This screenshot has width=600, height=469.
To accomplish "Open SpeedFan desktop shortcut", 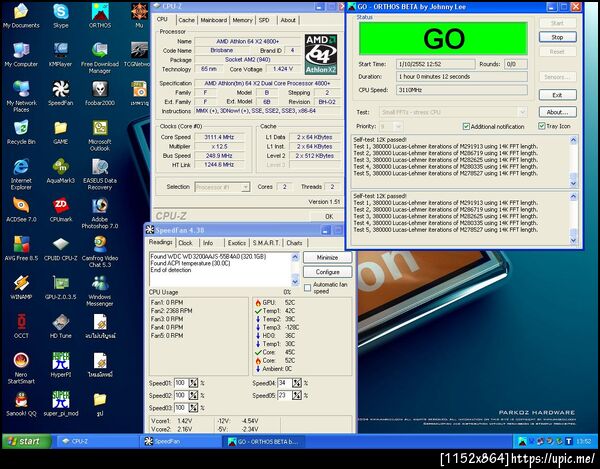I will (x=60, y=94).
